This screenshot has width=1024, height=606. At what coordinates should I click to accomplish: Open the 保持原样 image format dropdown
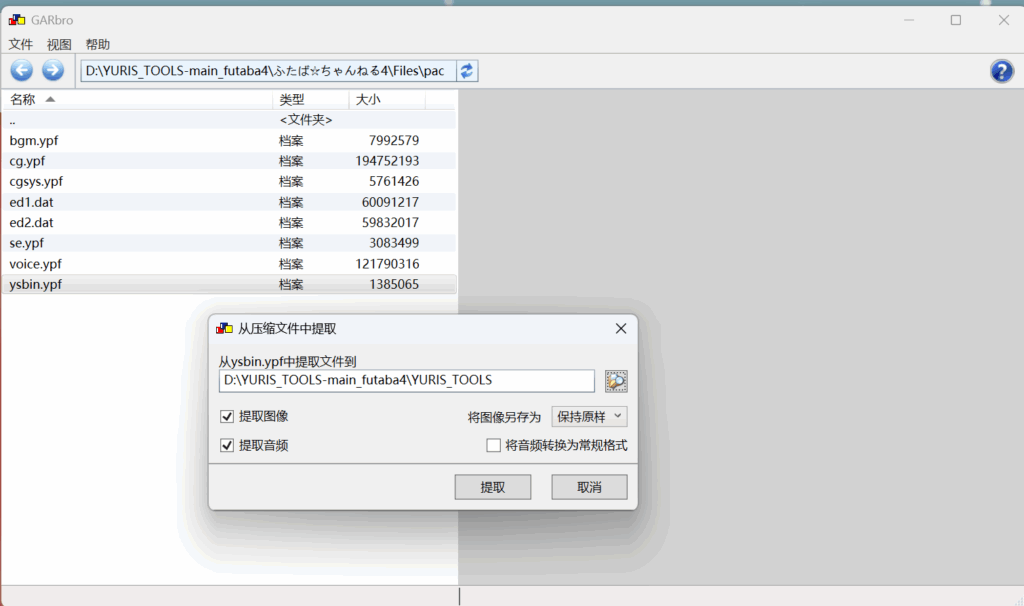coord(589,416)
